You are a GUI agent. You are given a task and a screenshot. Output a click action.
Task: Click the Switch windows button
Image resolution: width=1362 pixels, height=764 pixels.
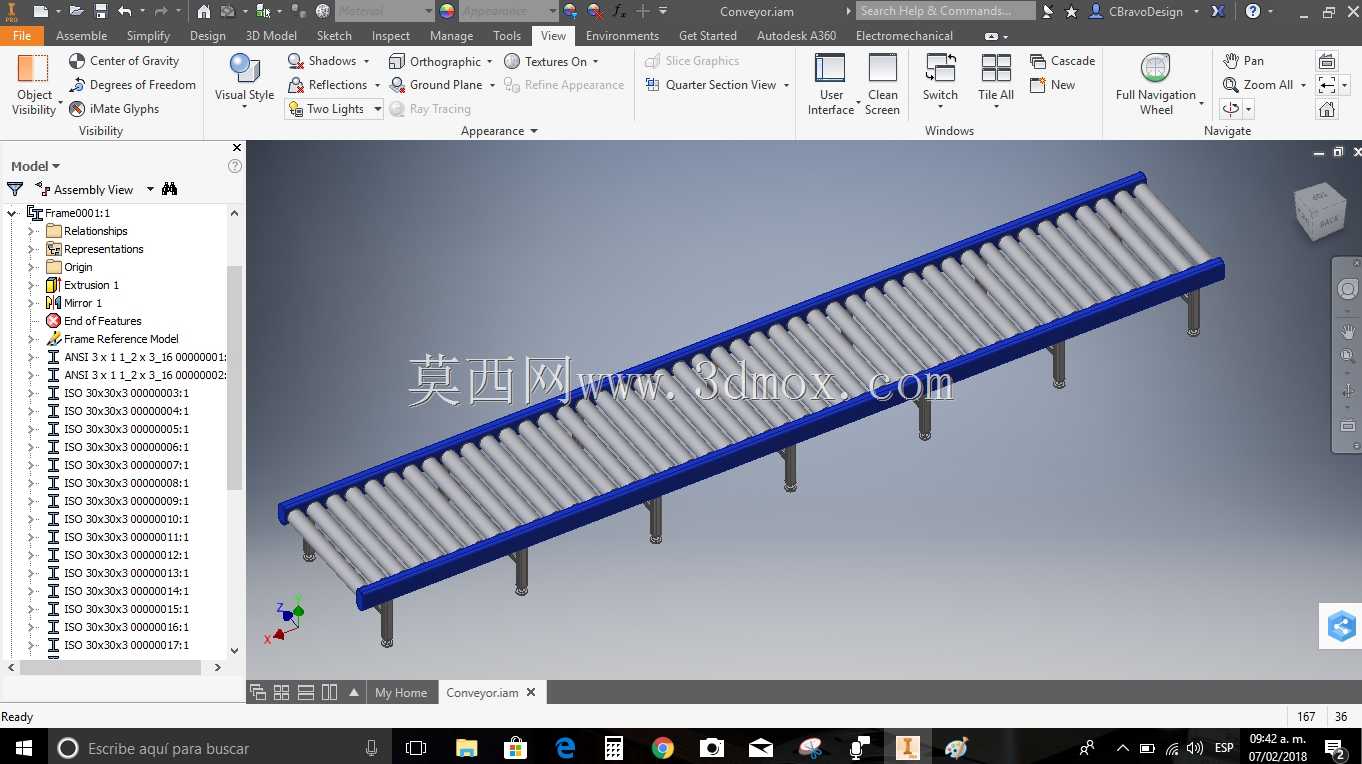click(x=940, y=80)
